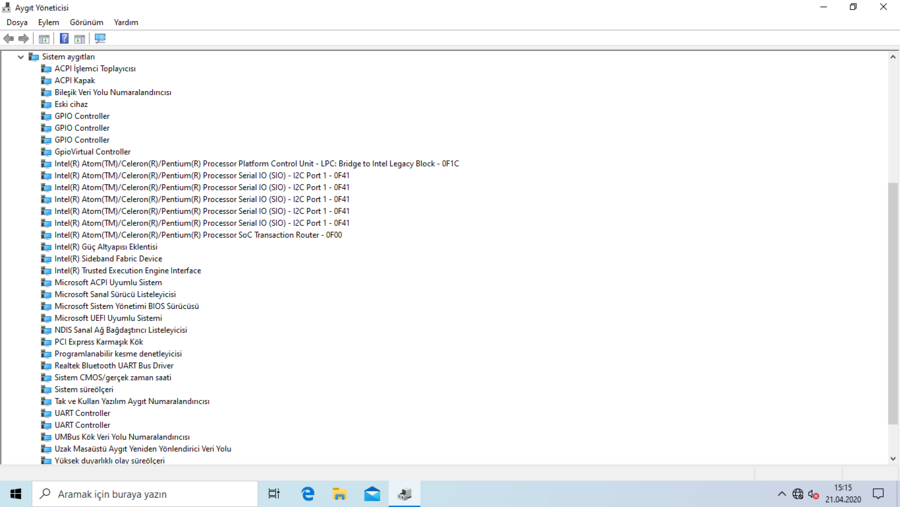The width and height of the screenshot is (900, 507).
Task: Click the Aygıt Yöneticisi taskbar button
Action: [x=405, y=494]
